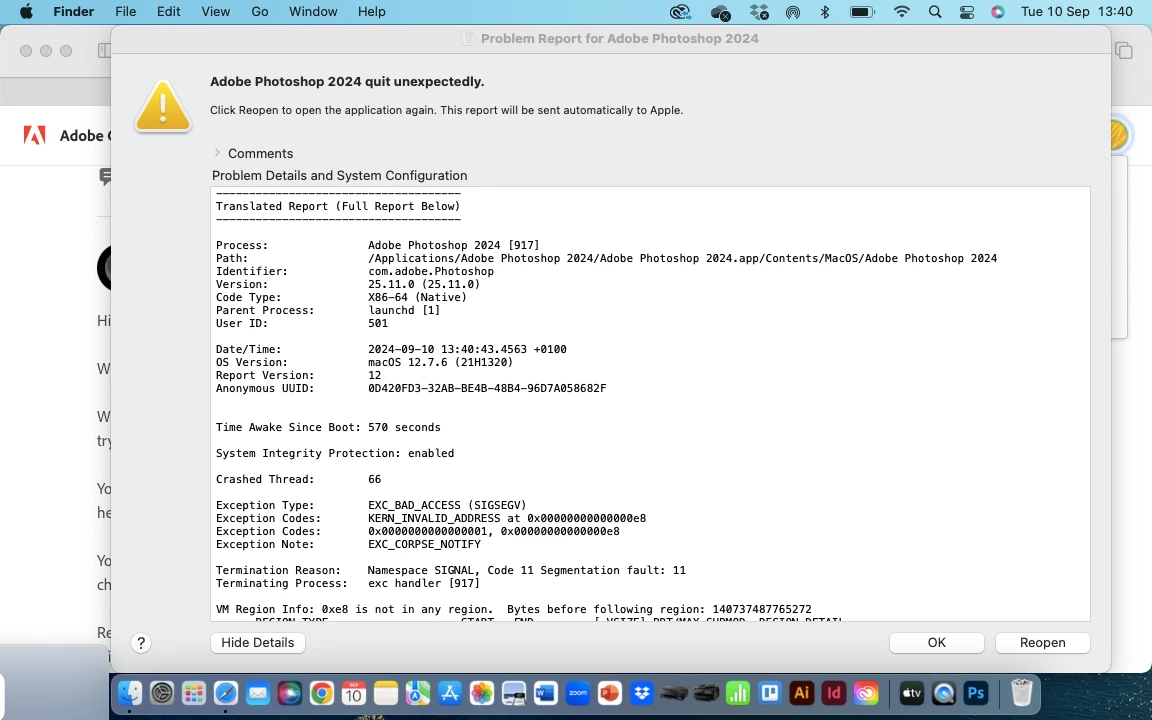This screenshot has width=1152, height=720.
Task: Open Numbers in the Dock
Action: point(738,693)
